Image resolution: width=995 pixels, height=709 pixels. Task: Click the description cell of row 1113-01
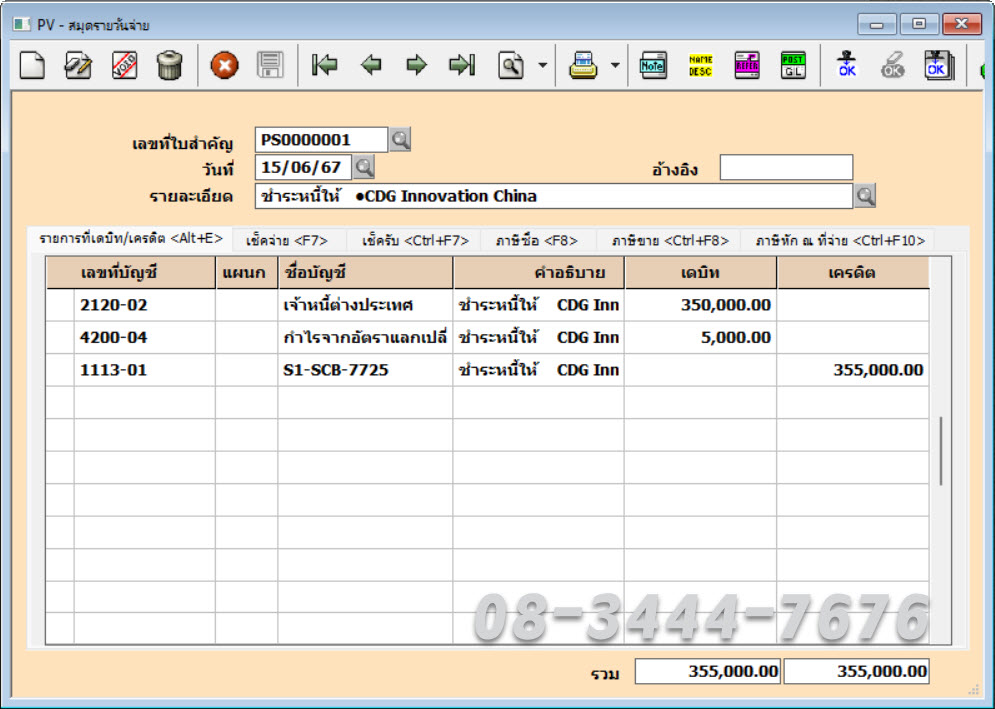pos(539,370)
